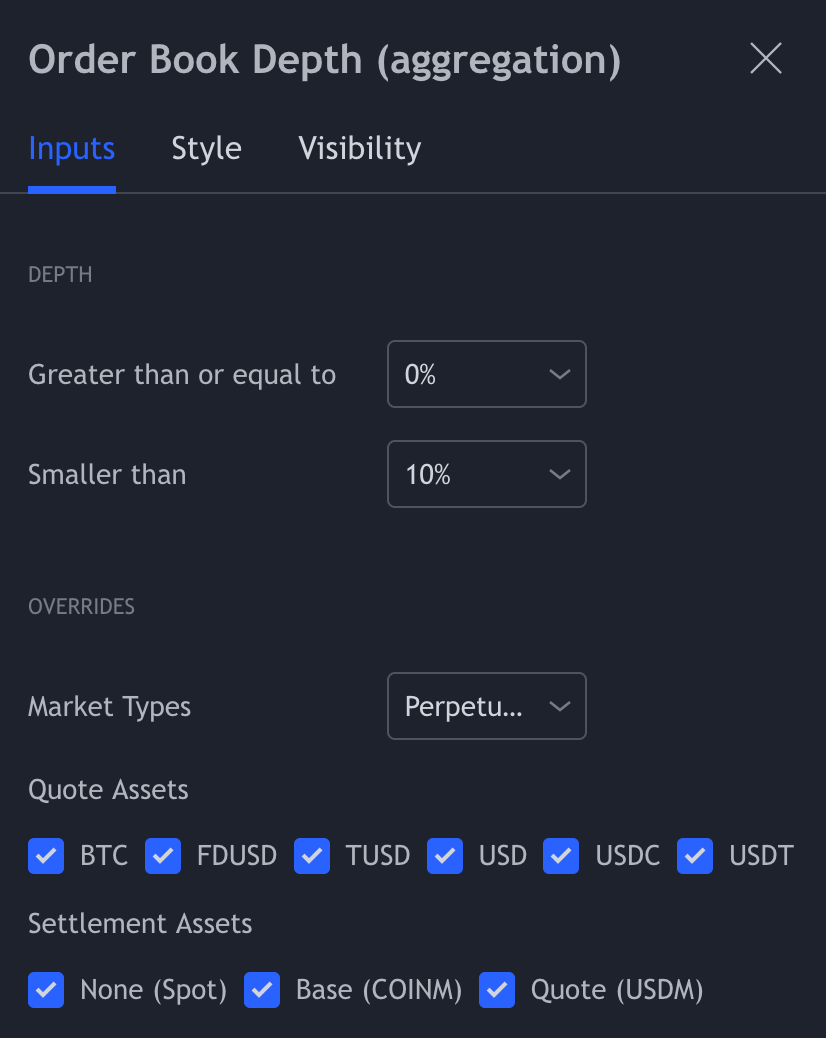Open the 'Greater than or equal to' dropdown
The image size is (826, 1038).
(486, 375)
